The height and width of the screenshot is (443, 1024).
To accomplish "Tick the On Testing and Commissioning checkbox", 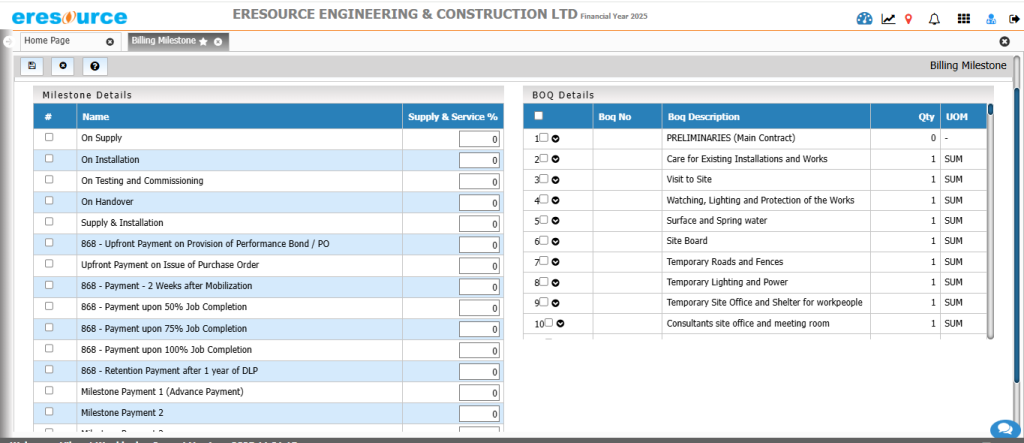I will pyautogui.click(x=49, y=180).
